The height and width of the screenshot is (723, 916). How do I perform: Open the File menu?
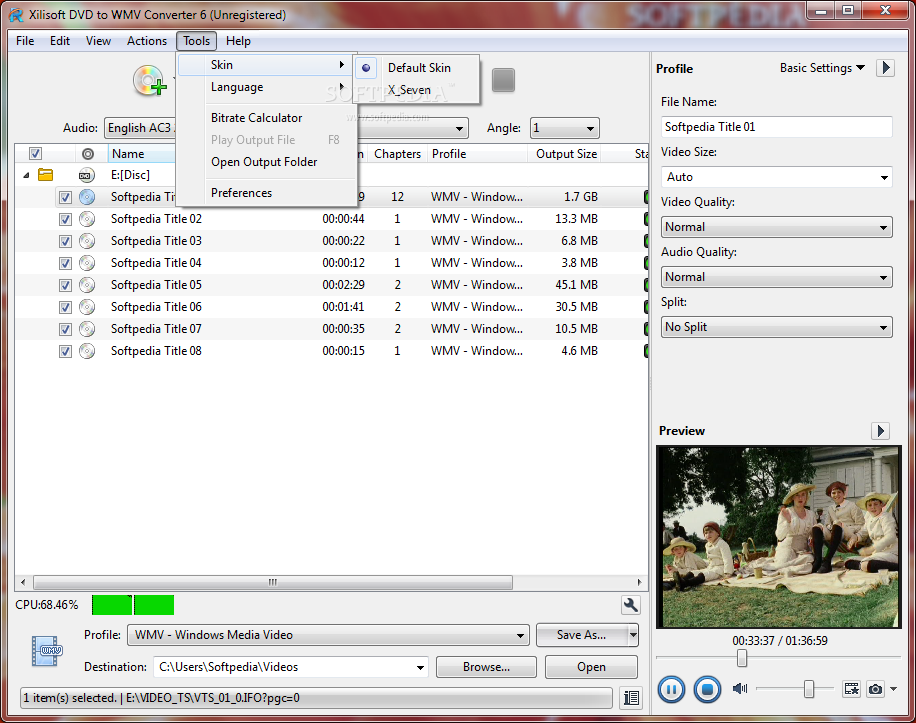25,41
